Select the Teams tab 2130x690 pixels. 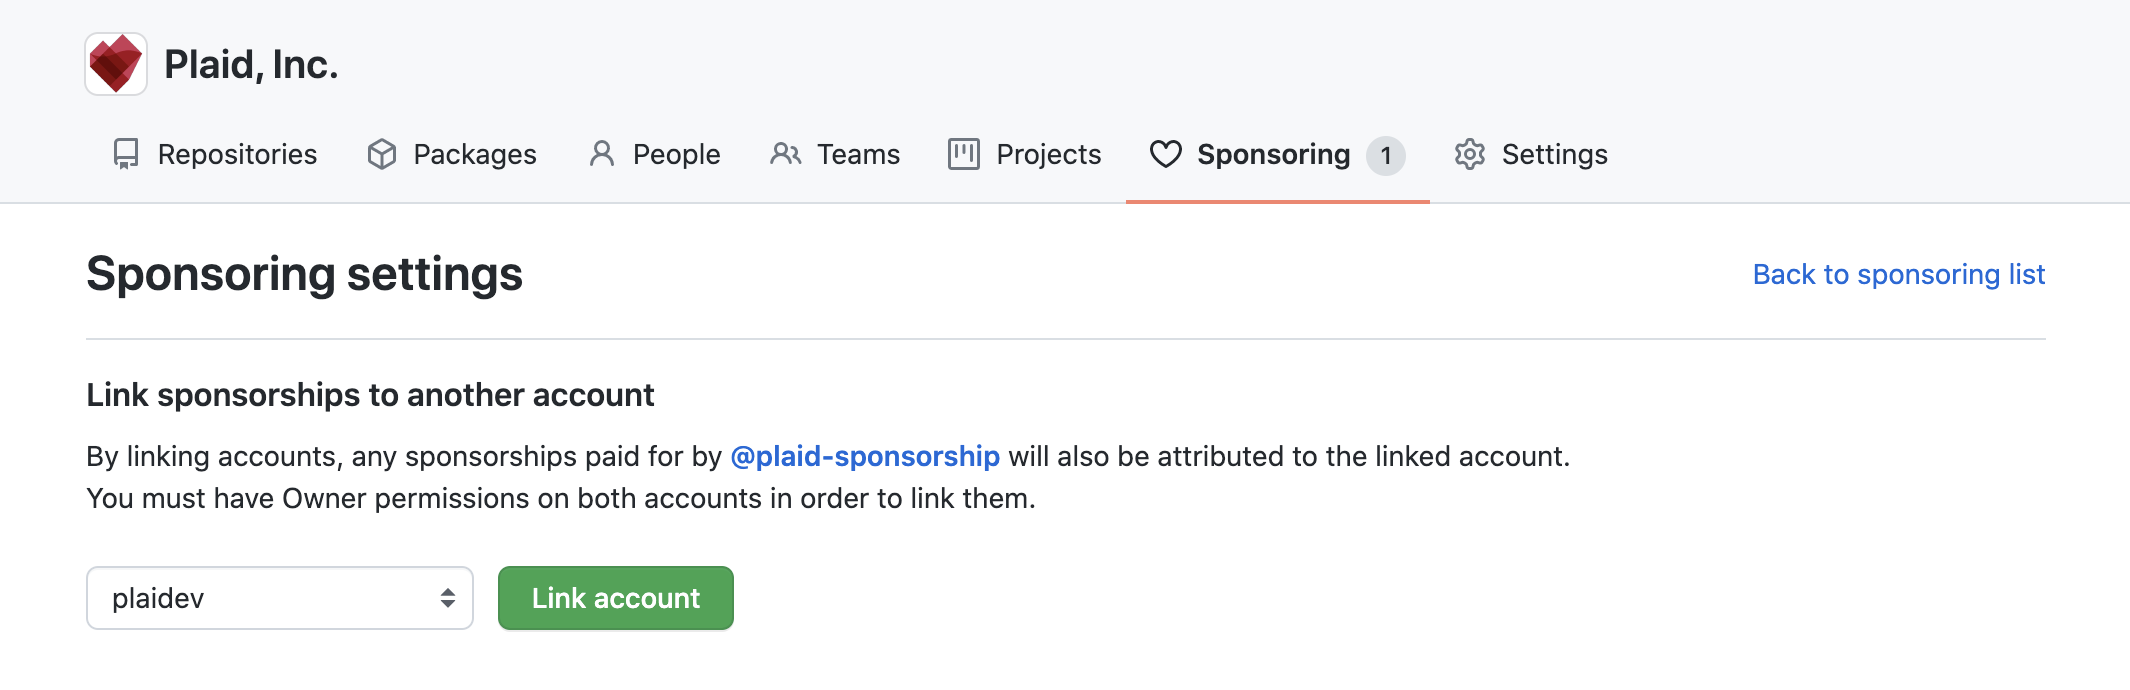[x=858, y=154]
